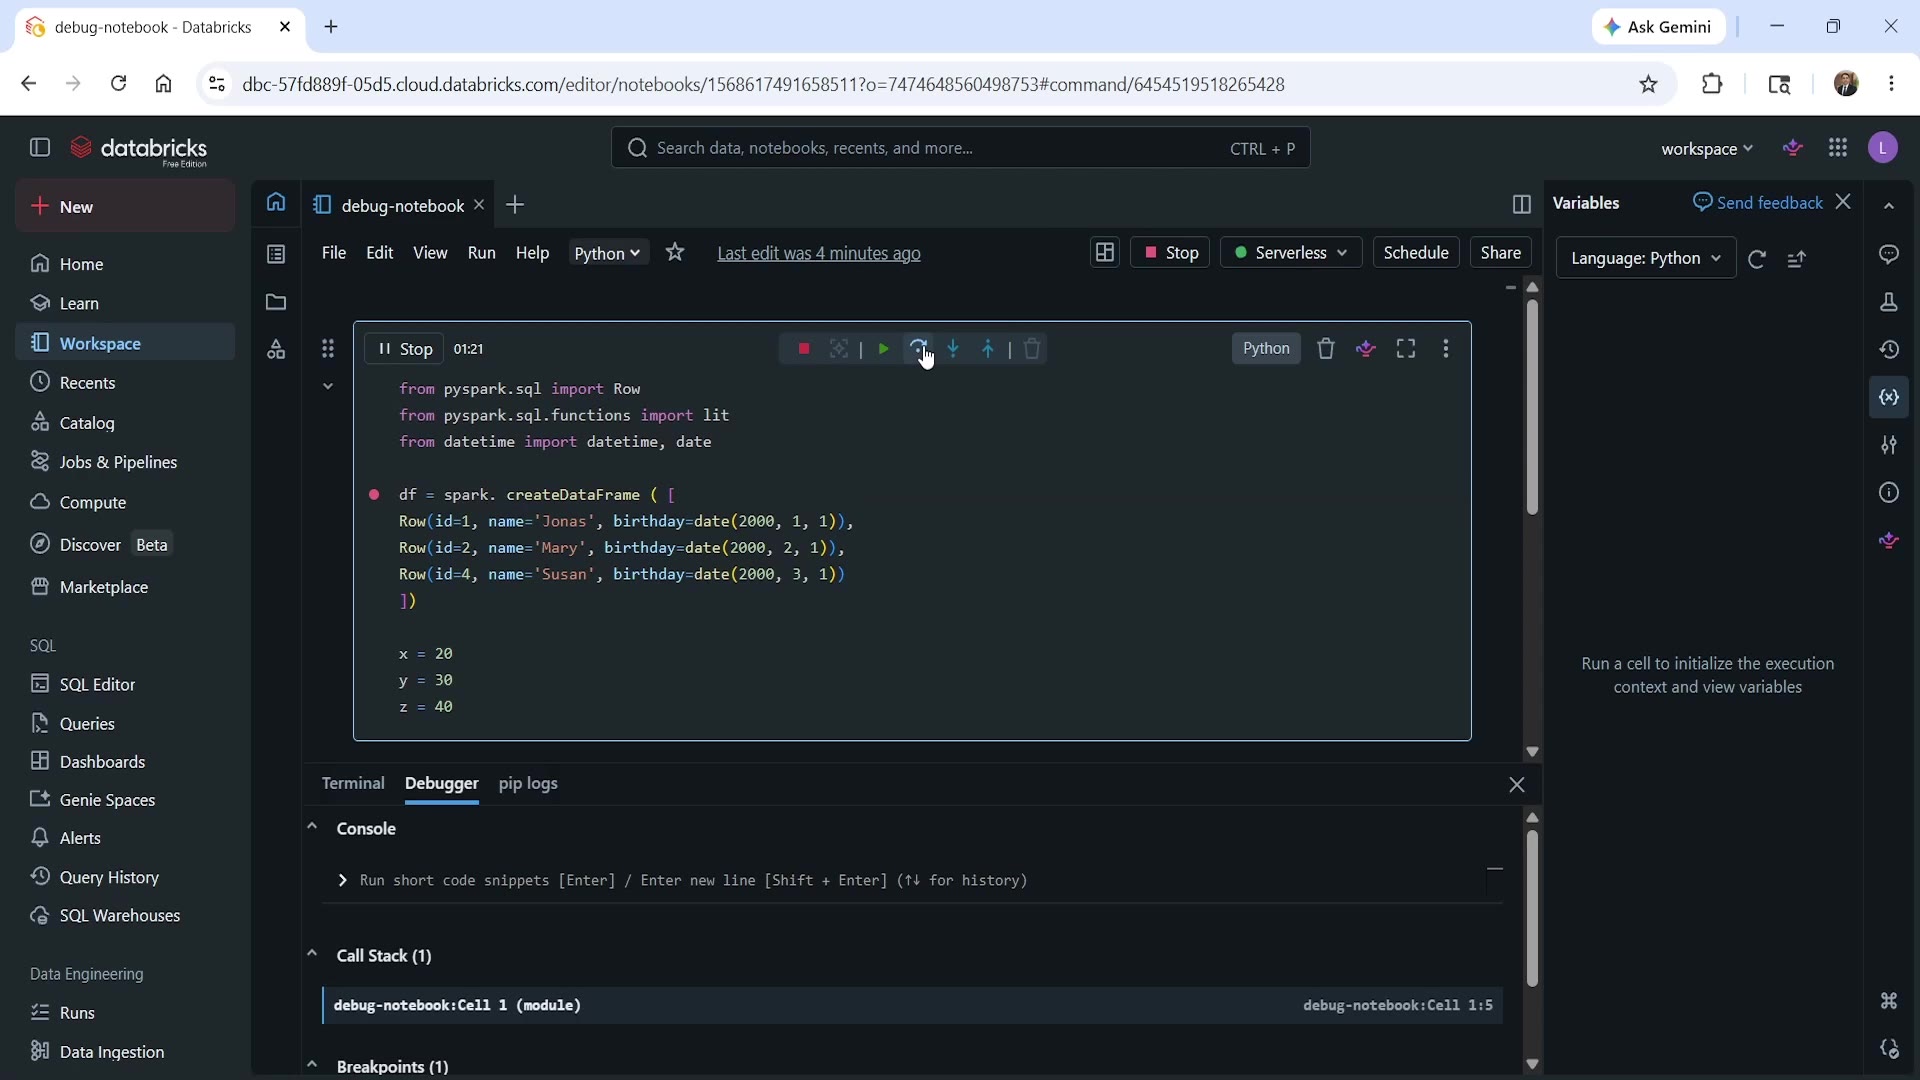
Task: Click the Continue (green play) debug button
Action: [x=884, y=349]
